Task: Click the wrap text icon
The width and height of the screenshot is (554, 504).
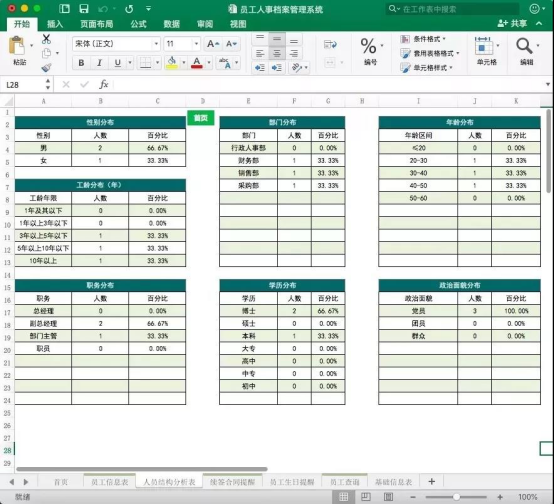Action: 330,44
